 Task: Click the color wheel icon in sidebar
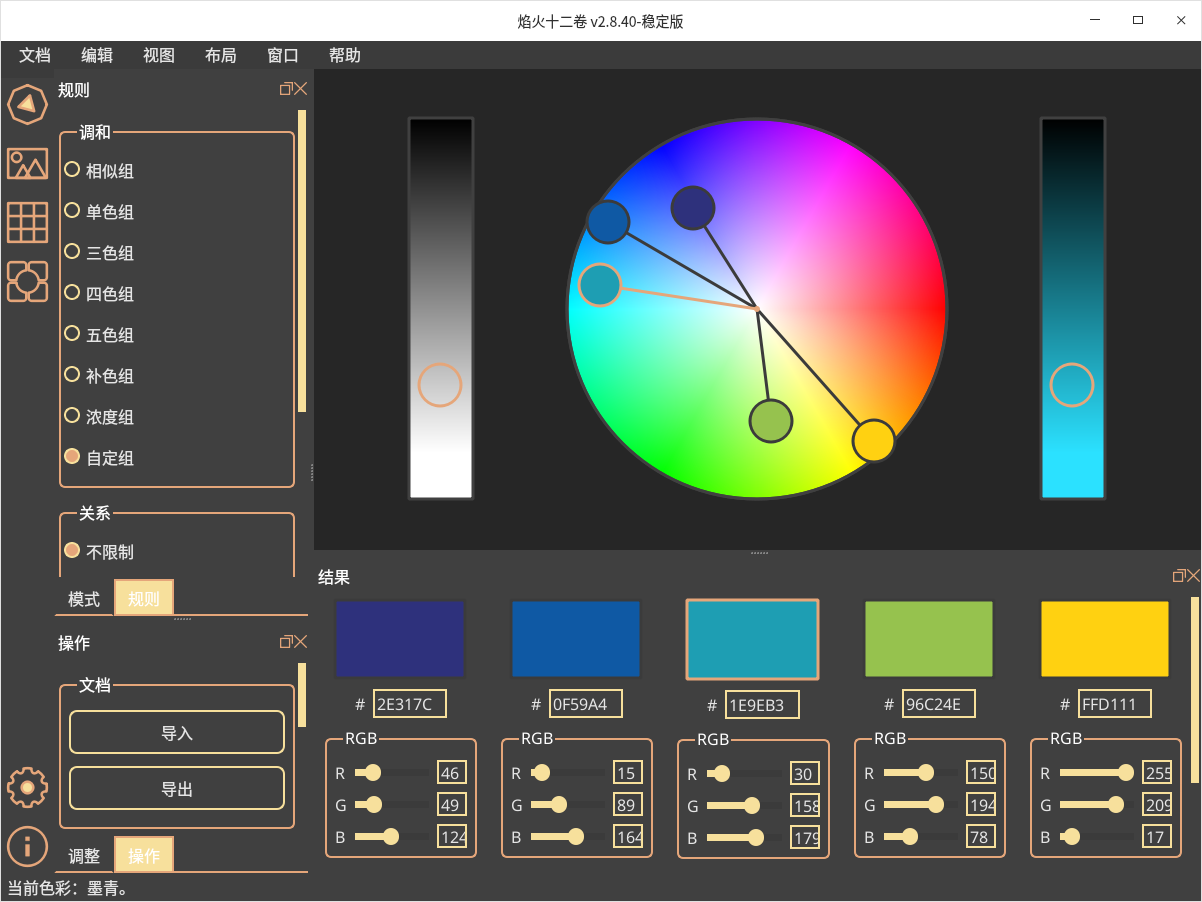click(27, 103)
